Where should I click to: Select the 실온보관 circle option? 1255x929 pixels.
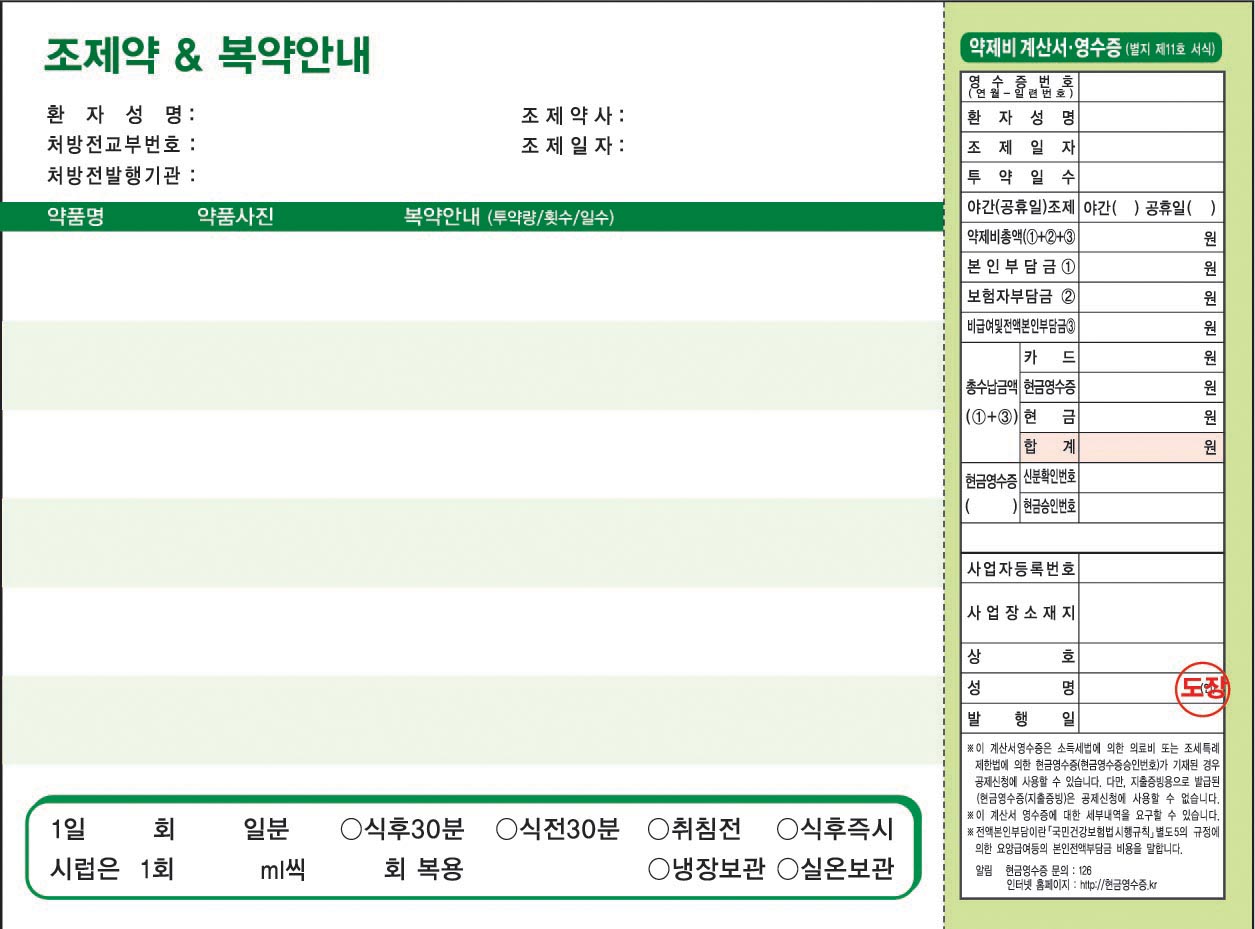tap(787, 869)
